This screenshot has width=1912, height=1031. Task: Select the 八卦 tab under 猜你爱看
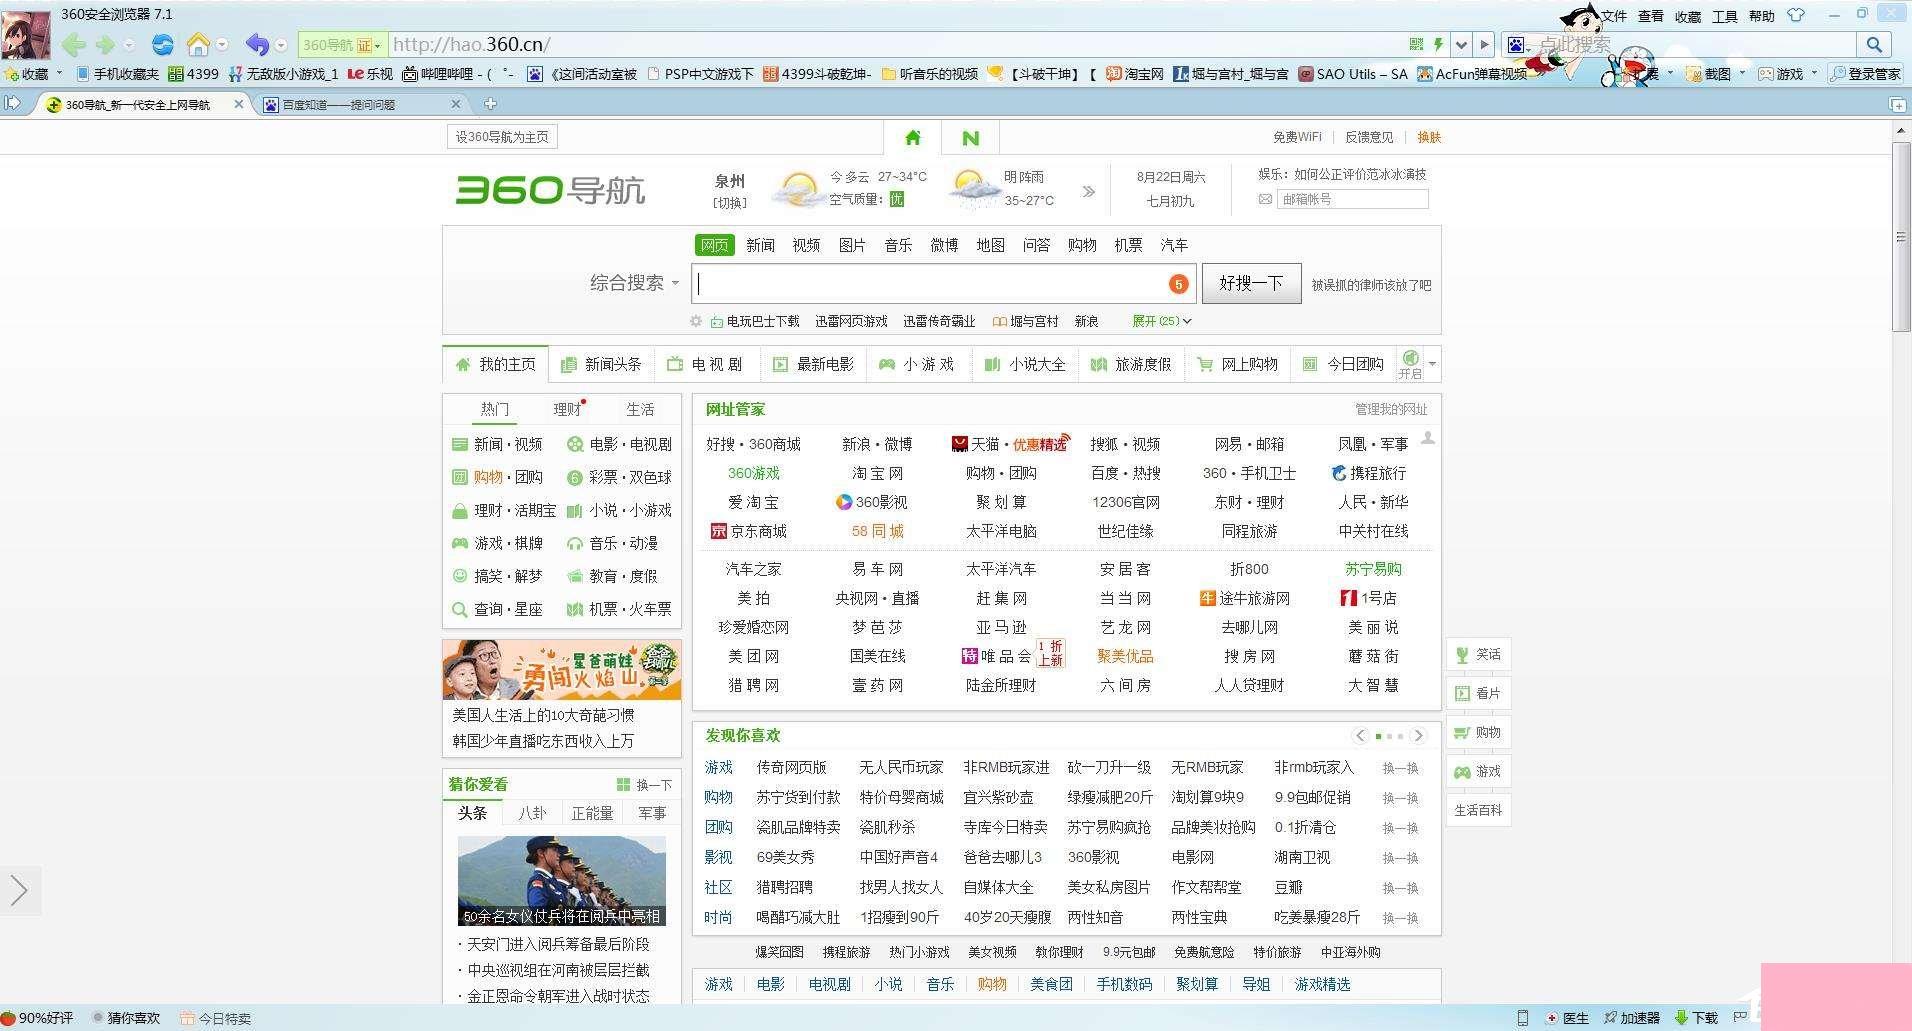click(532, 813)
